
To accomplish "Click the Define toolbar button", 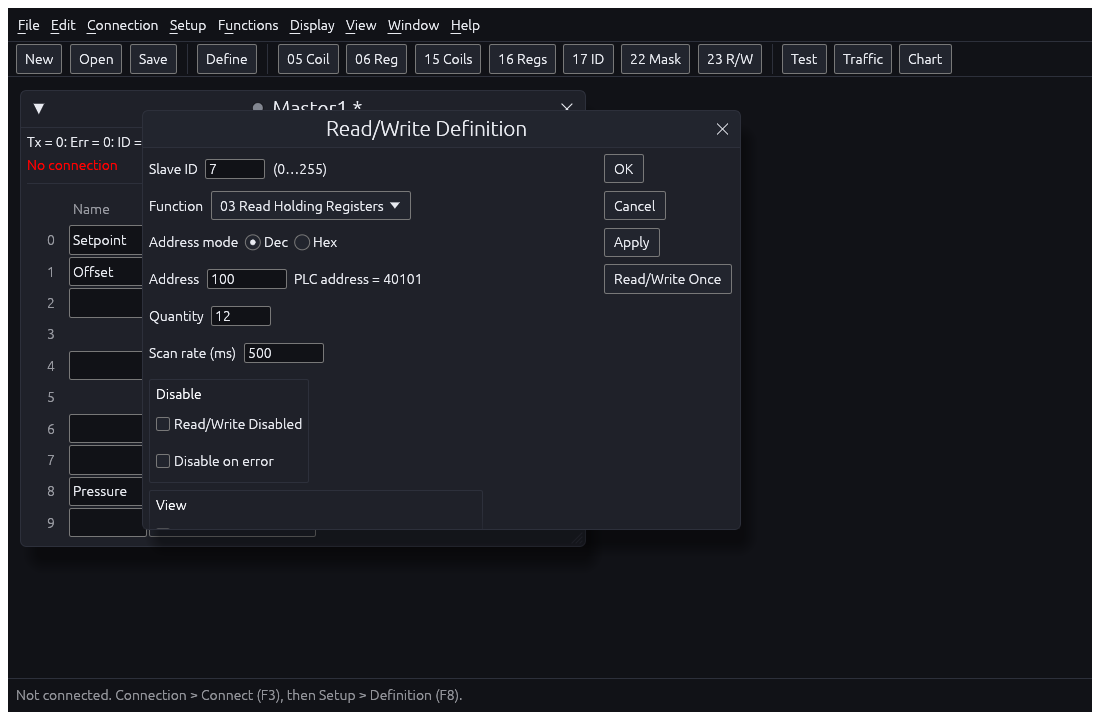I will (227, 59).
